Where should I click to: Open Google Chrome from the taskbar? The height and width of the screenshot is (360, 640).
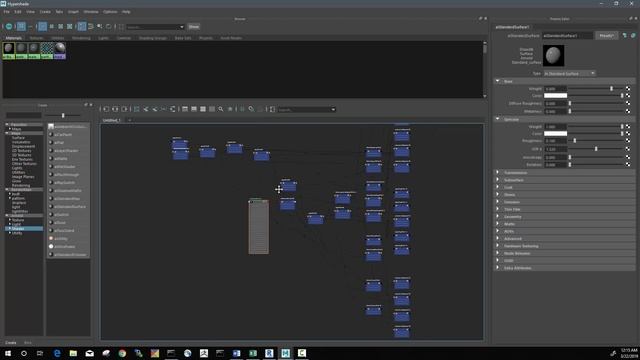tap(122, 353)
